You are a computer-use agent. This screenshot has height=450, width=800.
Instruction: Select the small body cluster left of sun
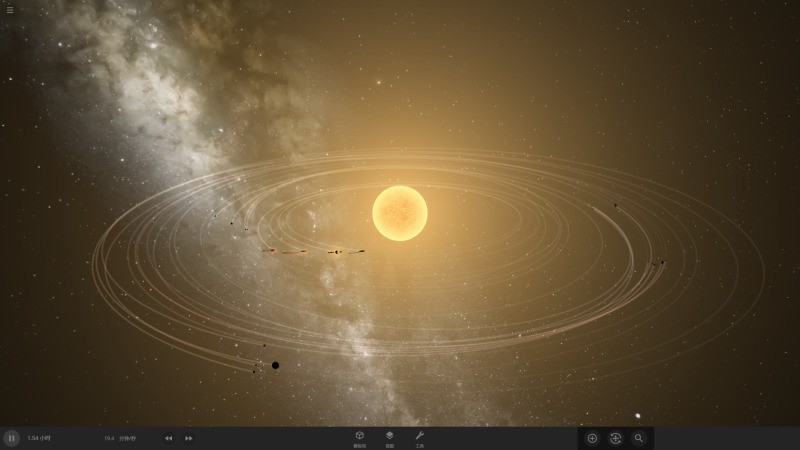335,252
